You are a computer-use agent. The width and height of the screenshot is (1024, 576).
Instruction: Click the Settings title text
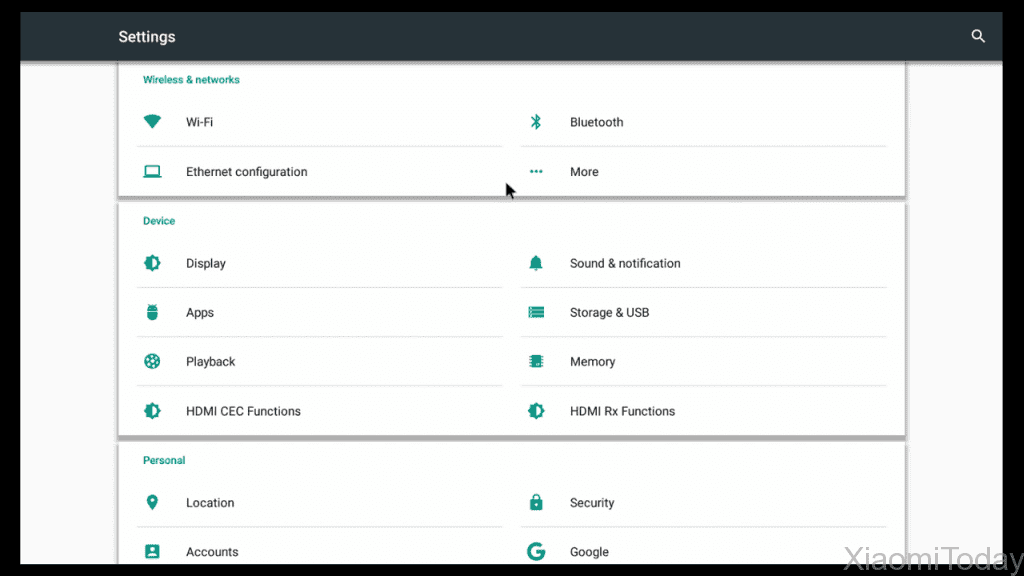tap(147, 37)
